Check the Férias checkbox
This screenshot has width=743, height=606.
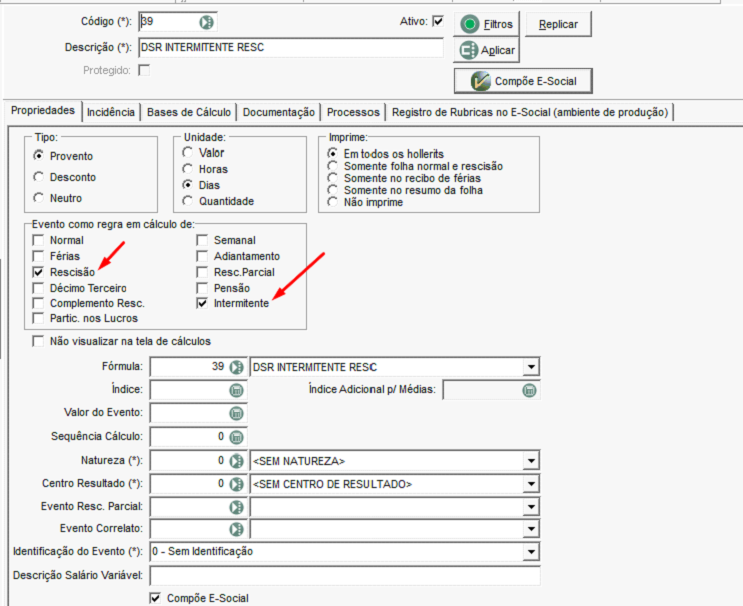pyautogui.click(x=38, y=256)
